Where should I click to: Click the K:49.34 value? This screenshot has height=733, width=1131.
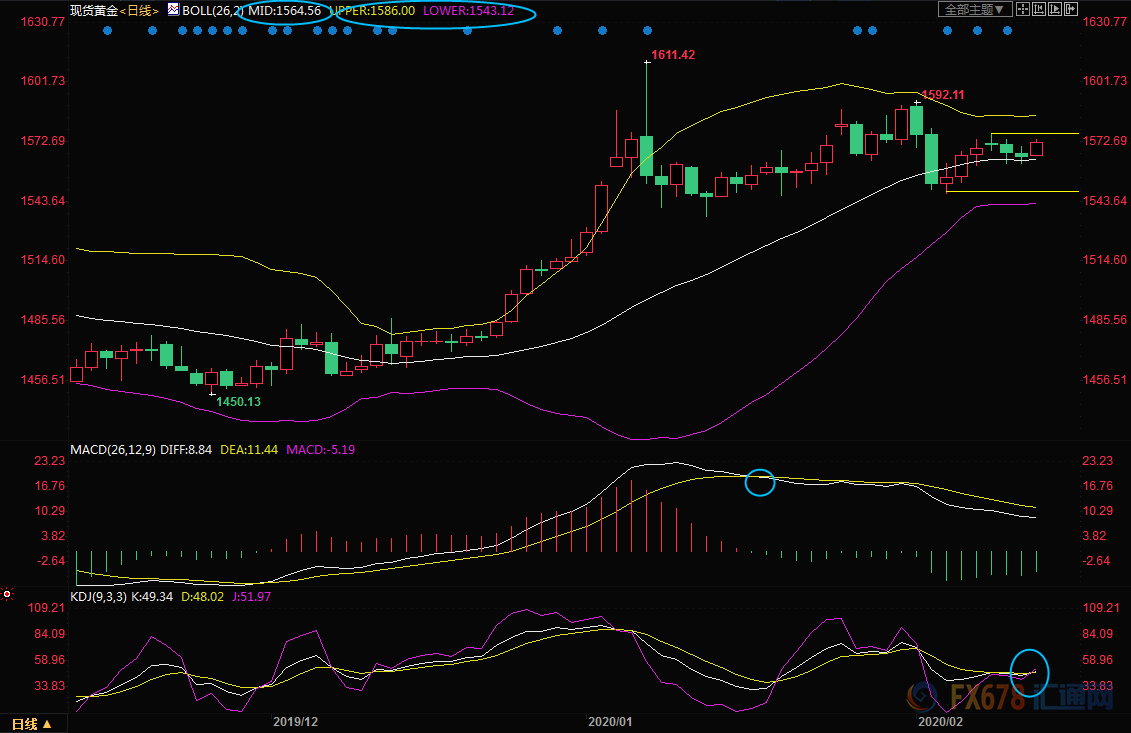tap(152, 597)
